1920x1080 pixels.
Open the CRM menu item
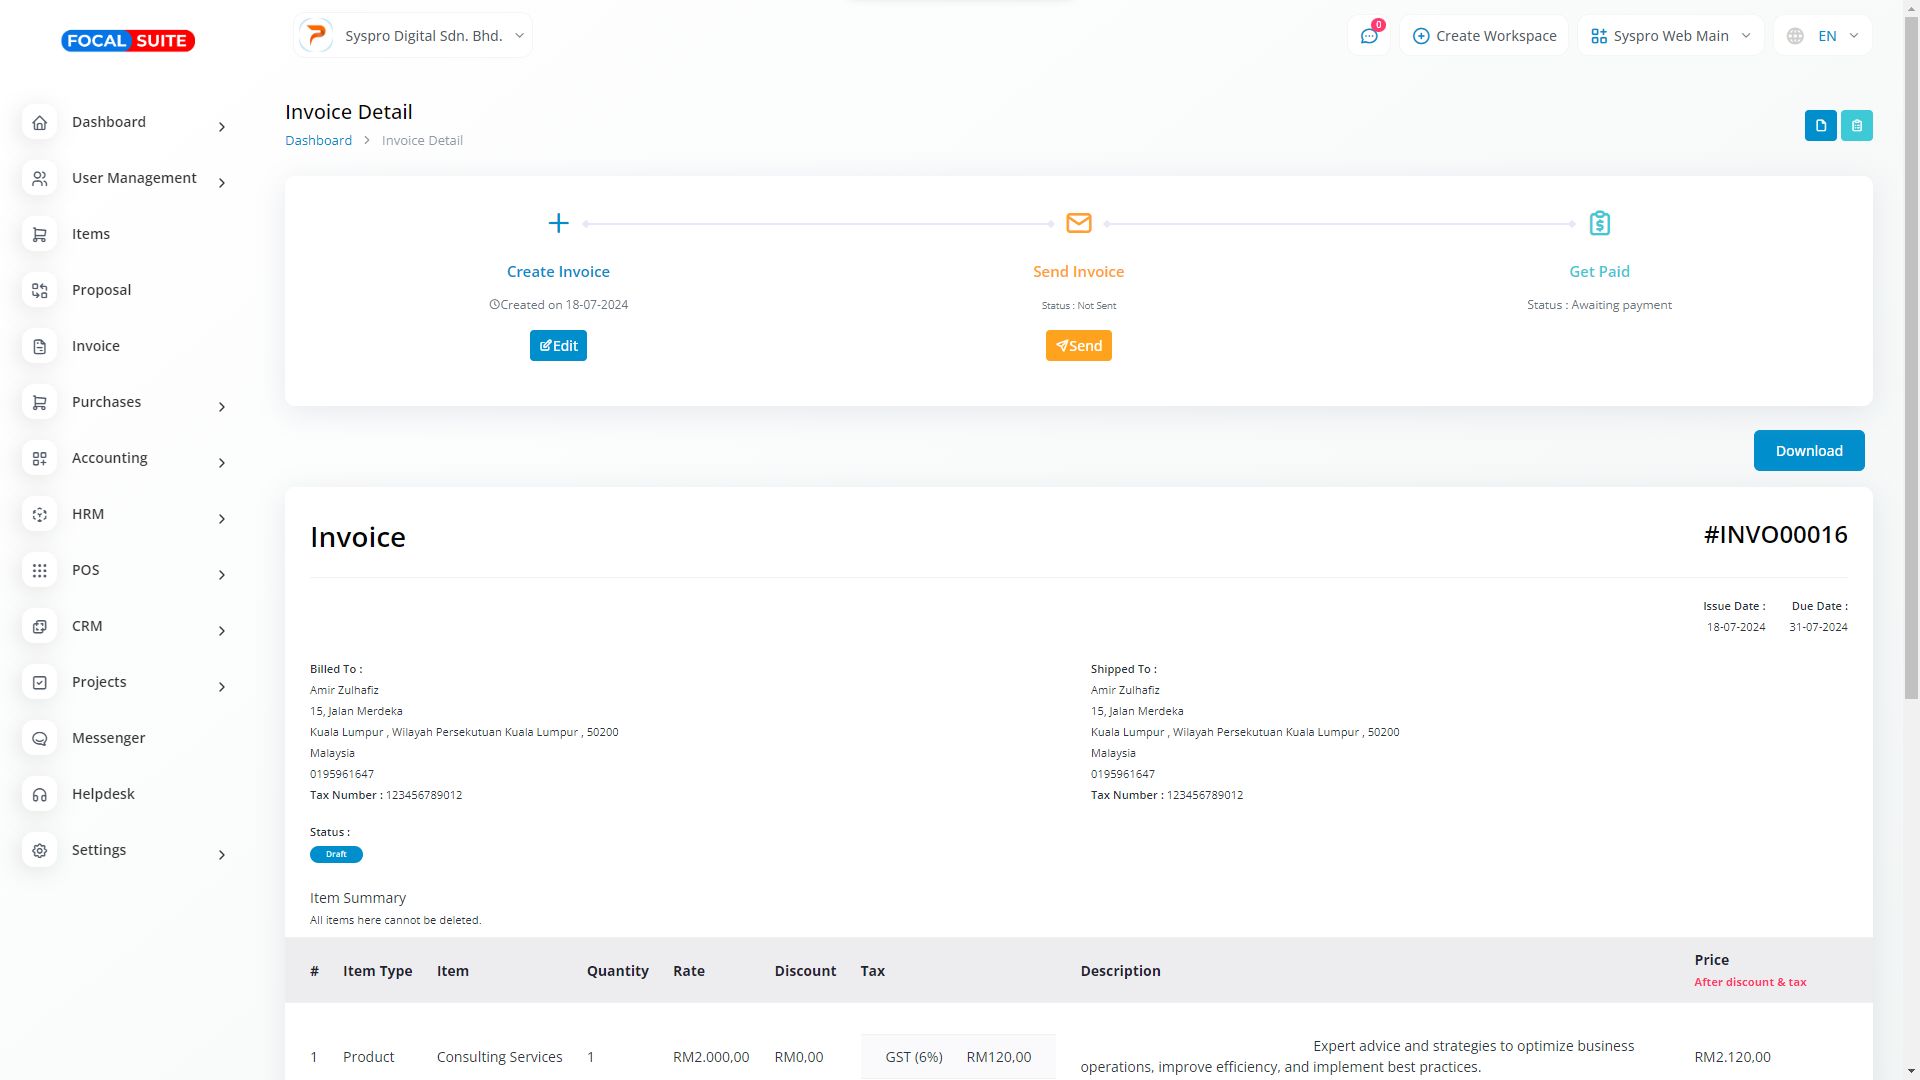coord(87,626)
